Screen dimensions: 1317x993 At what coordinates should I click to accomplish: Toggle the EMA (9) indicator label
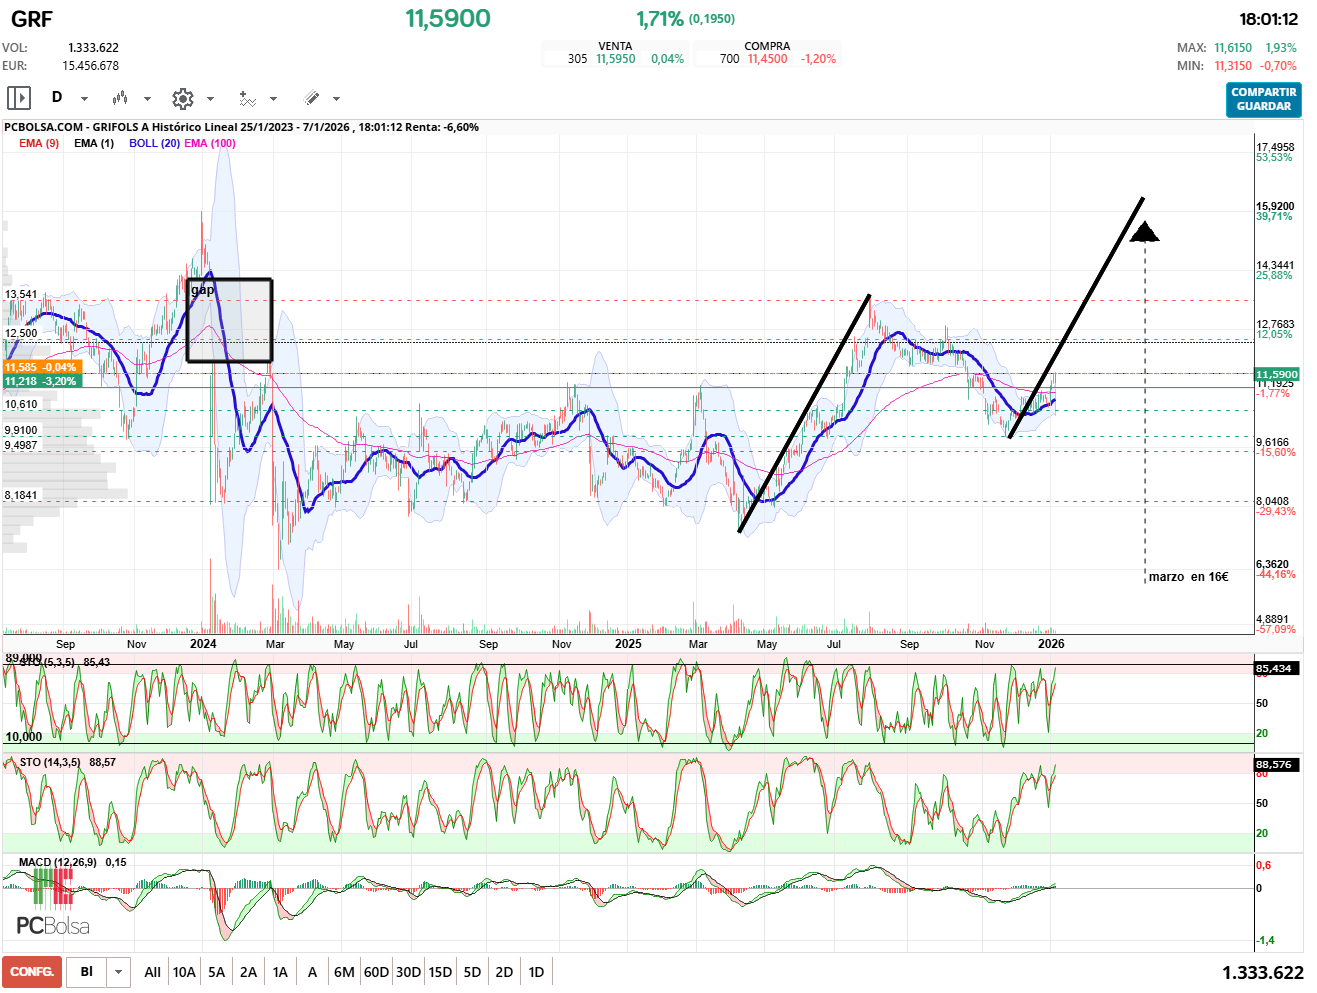39,143
